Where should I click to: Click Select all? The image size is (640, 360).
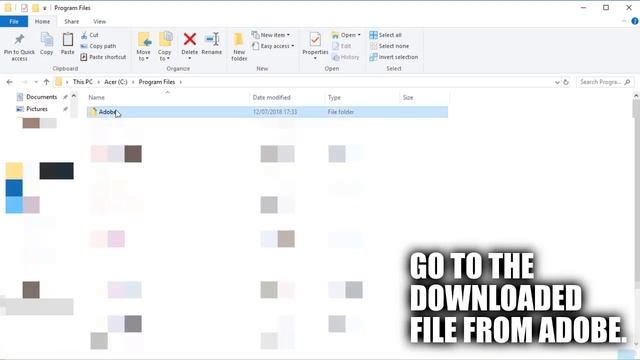click(385, 35)
